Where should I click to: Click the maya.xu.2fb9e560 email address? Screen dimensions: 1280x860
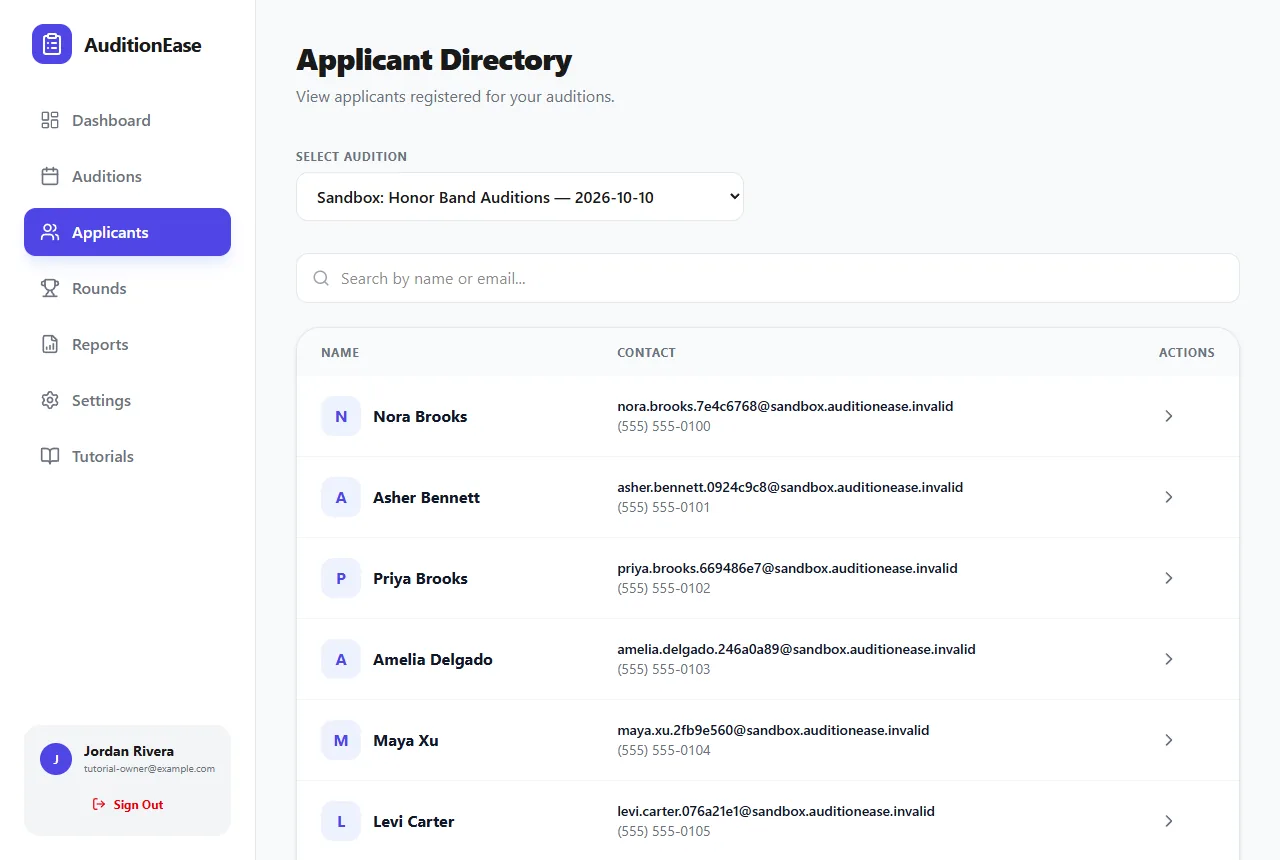(x=773, y=730)
